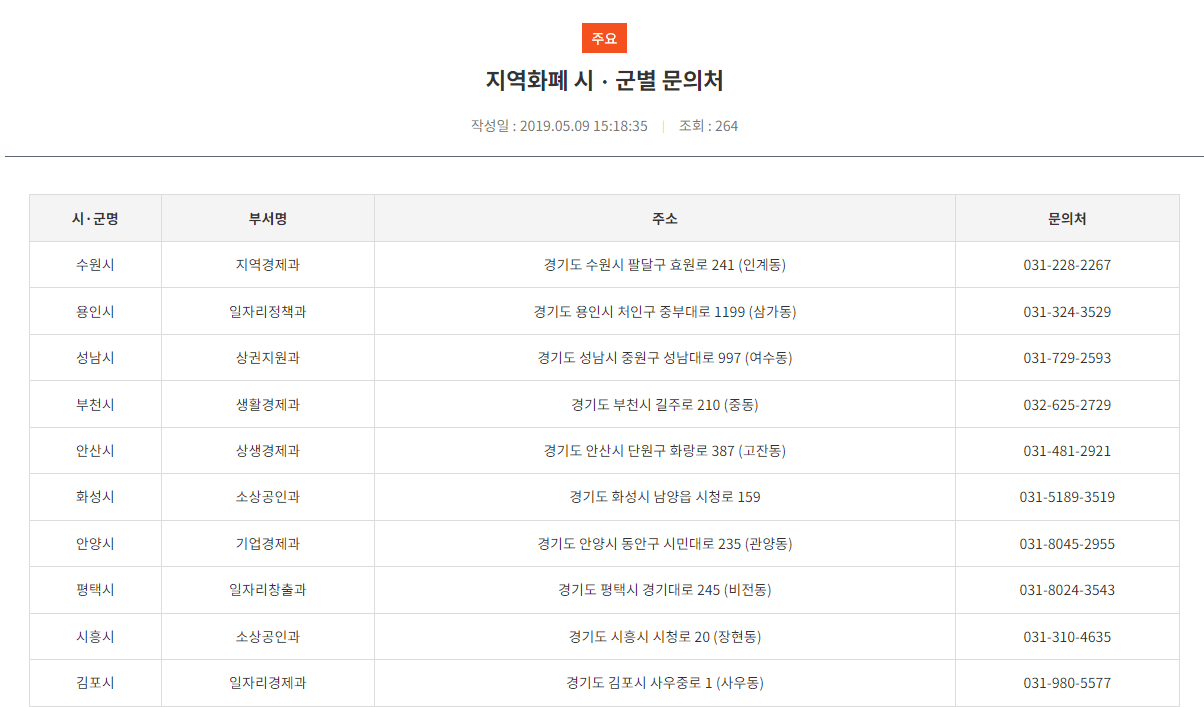Click the orange 주요 badge
Screen dimensions: 1204x707
tap(604, 38)
